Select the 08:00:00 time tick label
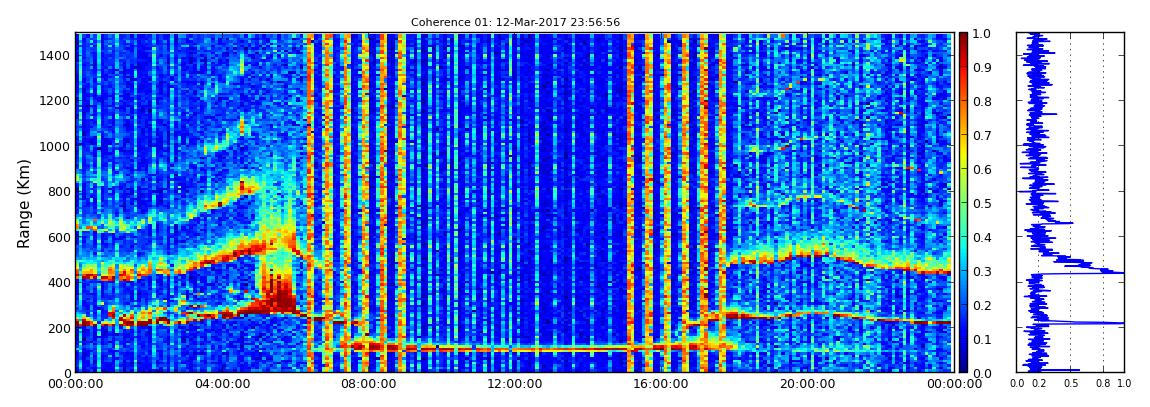The height and width of the screenshot is (407, 1150). 367,384
